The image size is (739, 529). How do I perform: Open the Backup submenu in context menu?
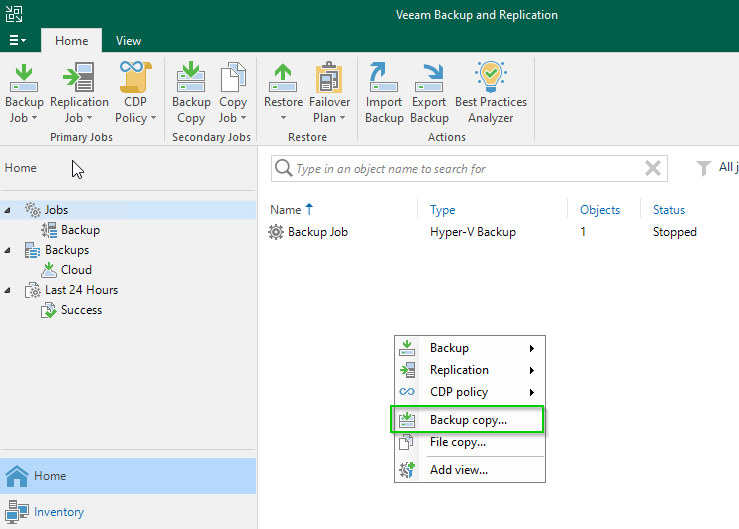(470, 348)
